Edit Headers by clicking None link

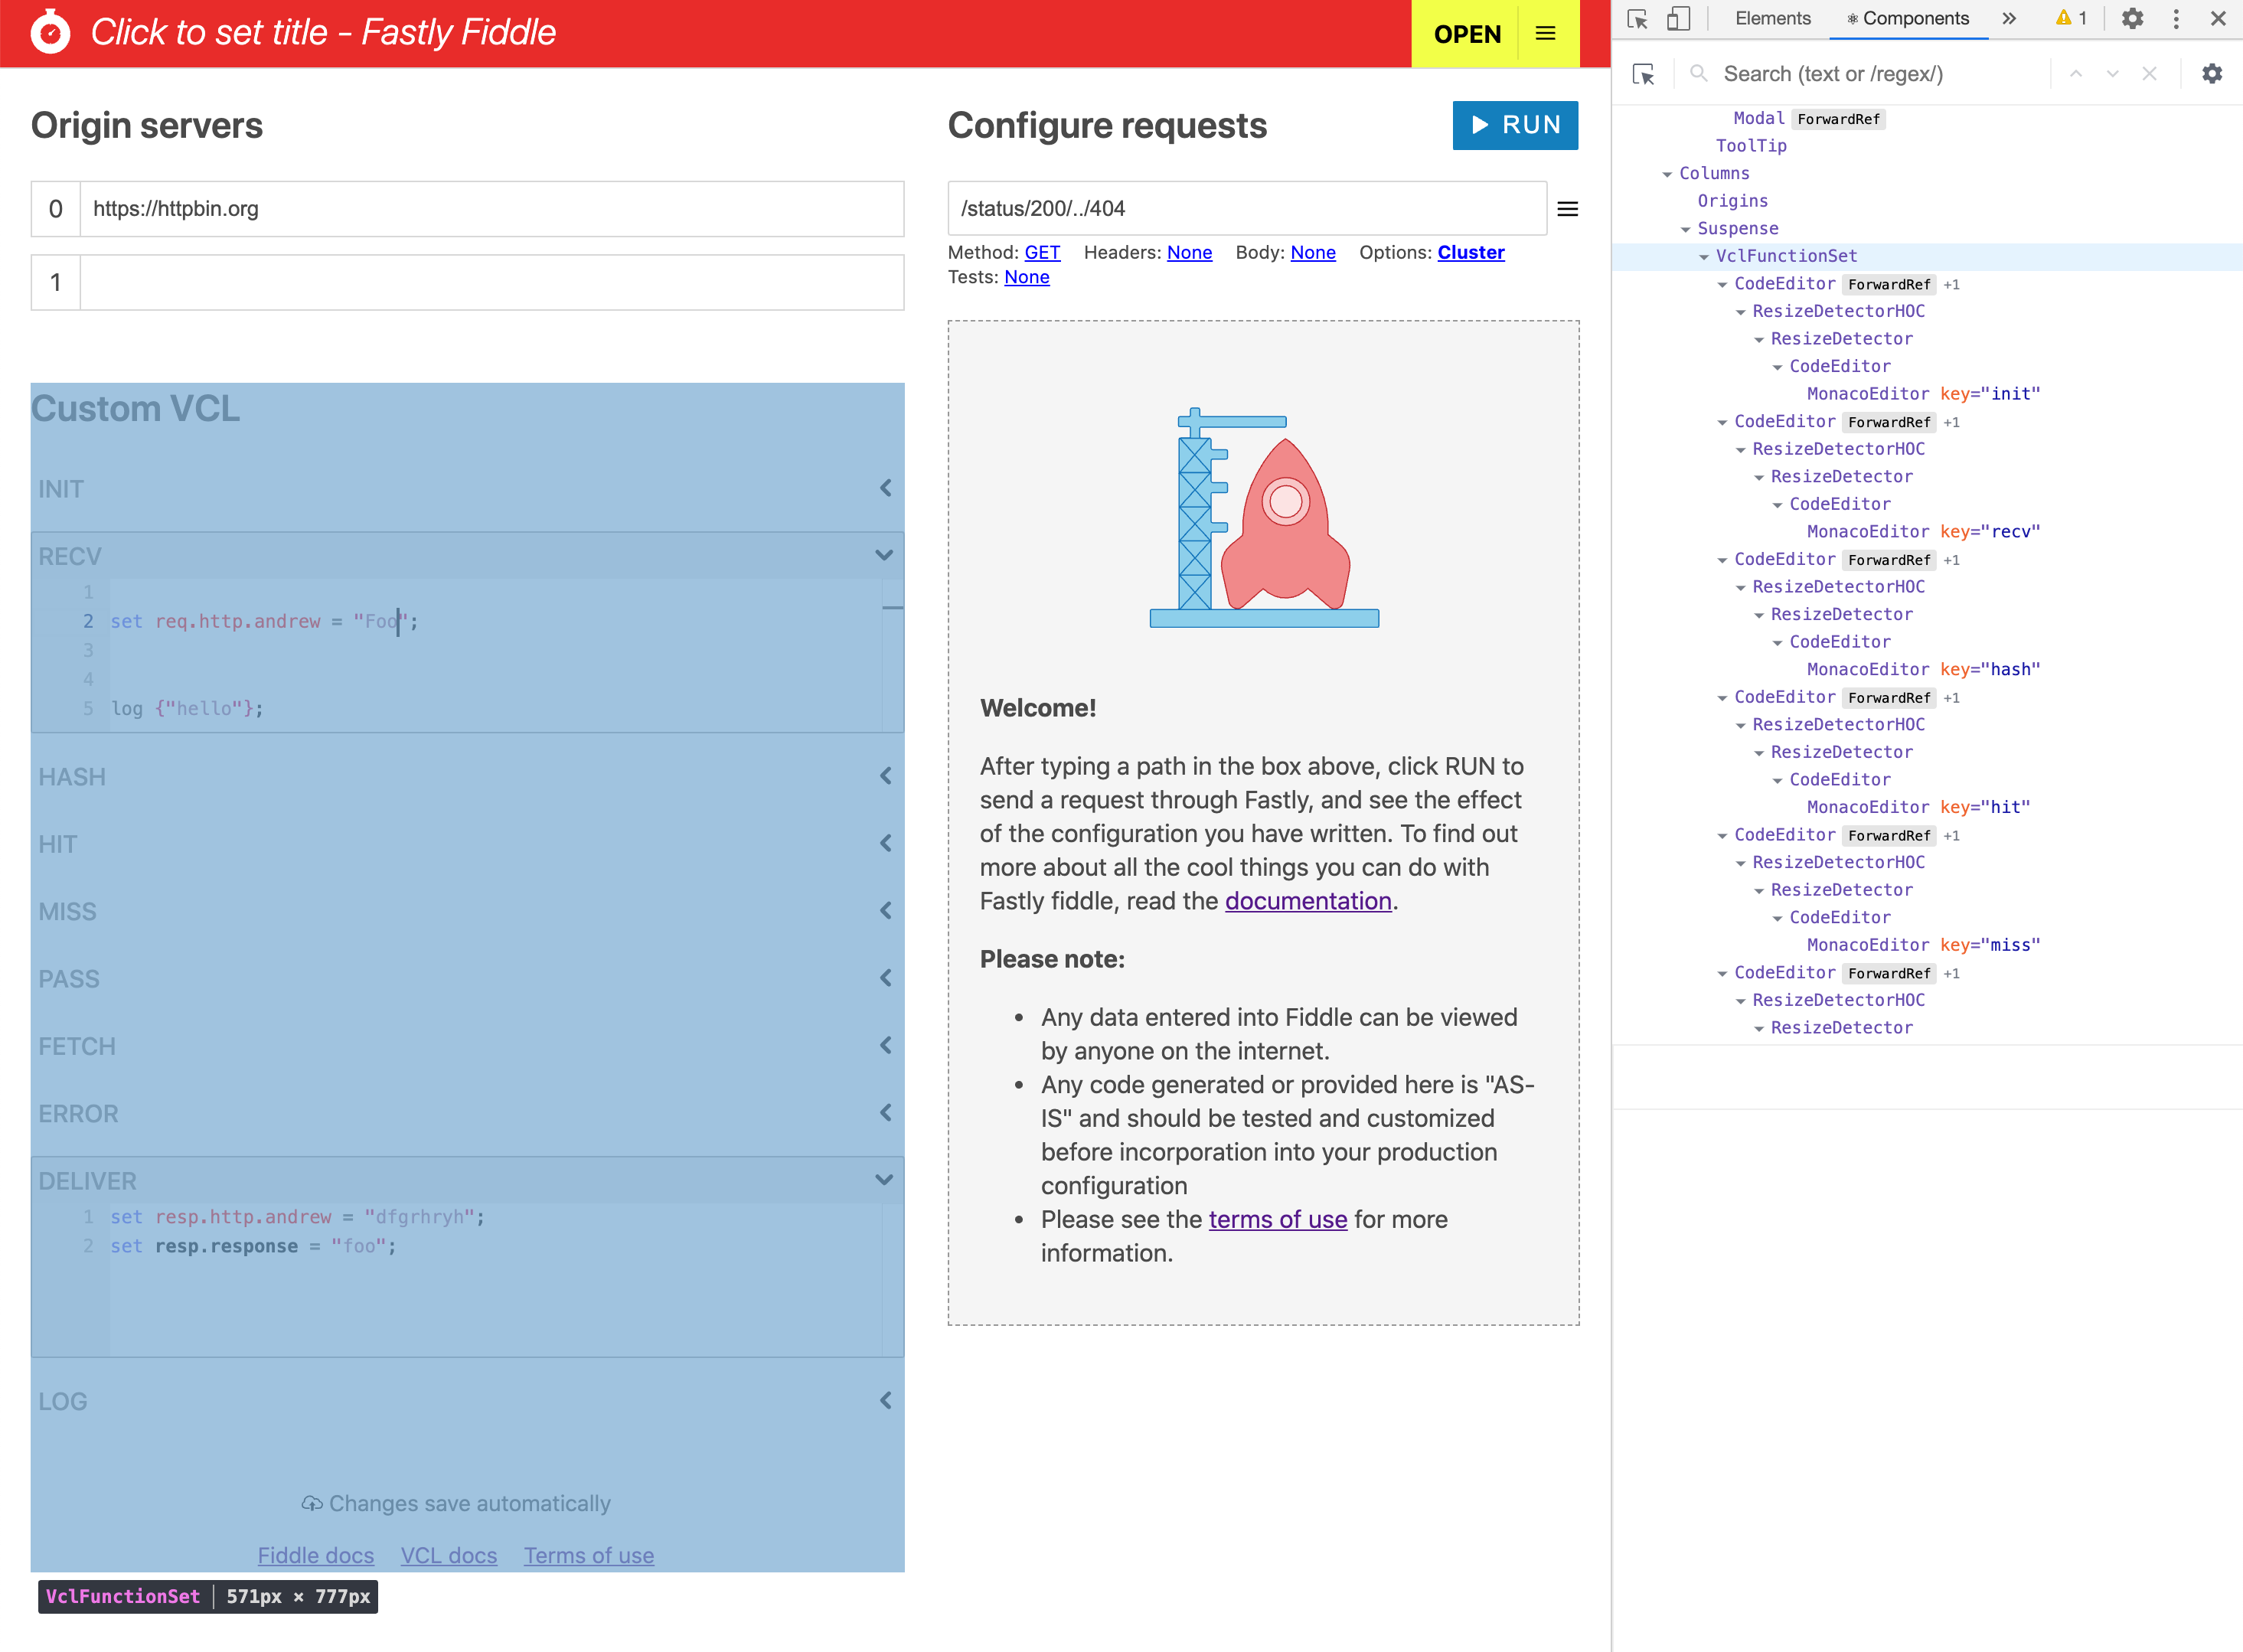pos(1189,253)
